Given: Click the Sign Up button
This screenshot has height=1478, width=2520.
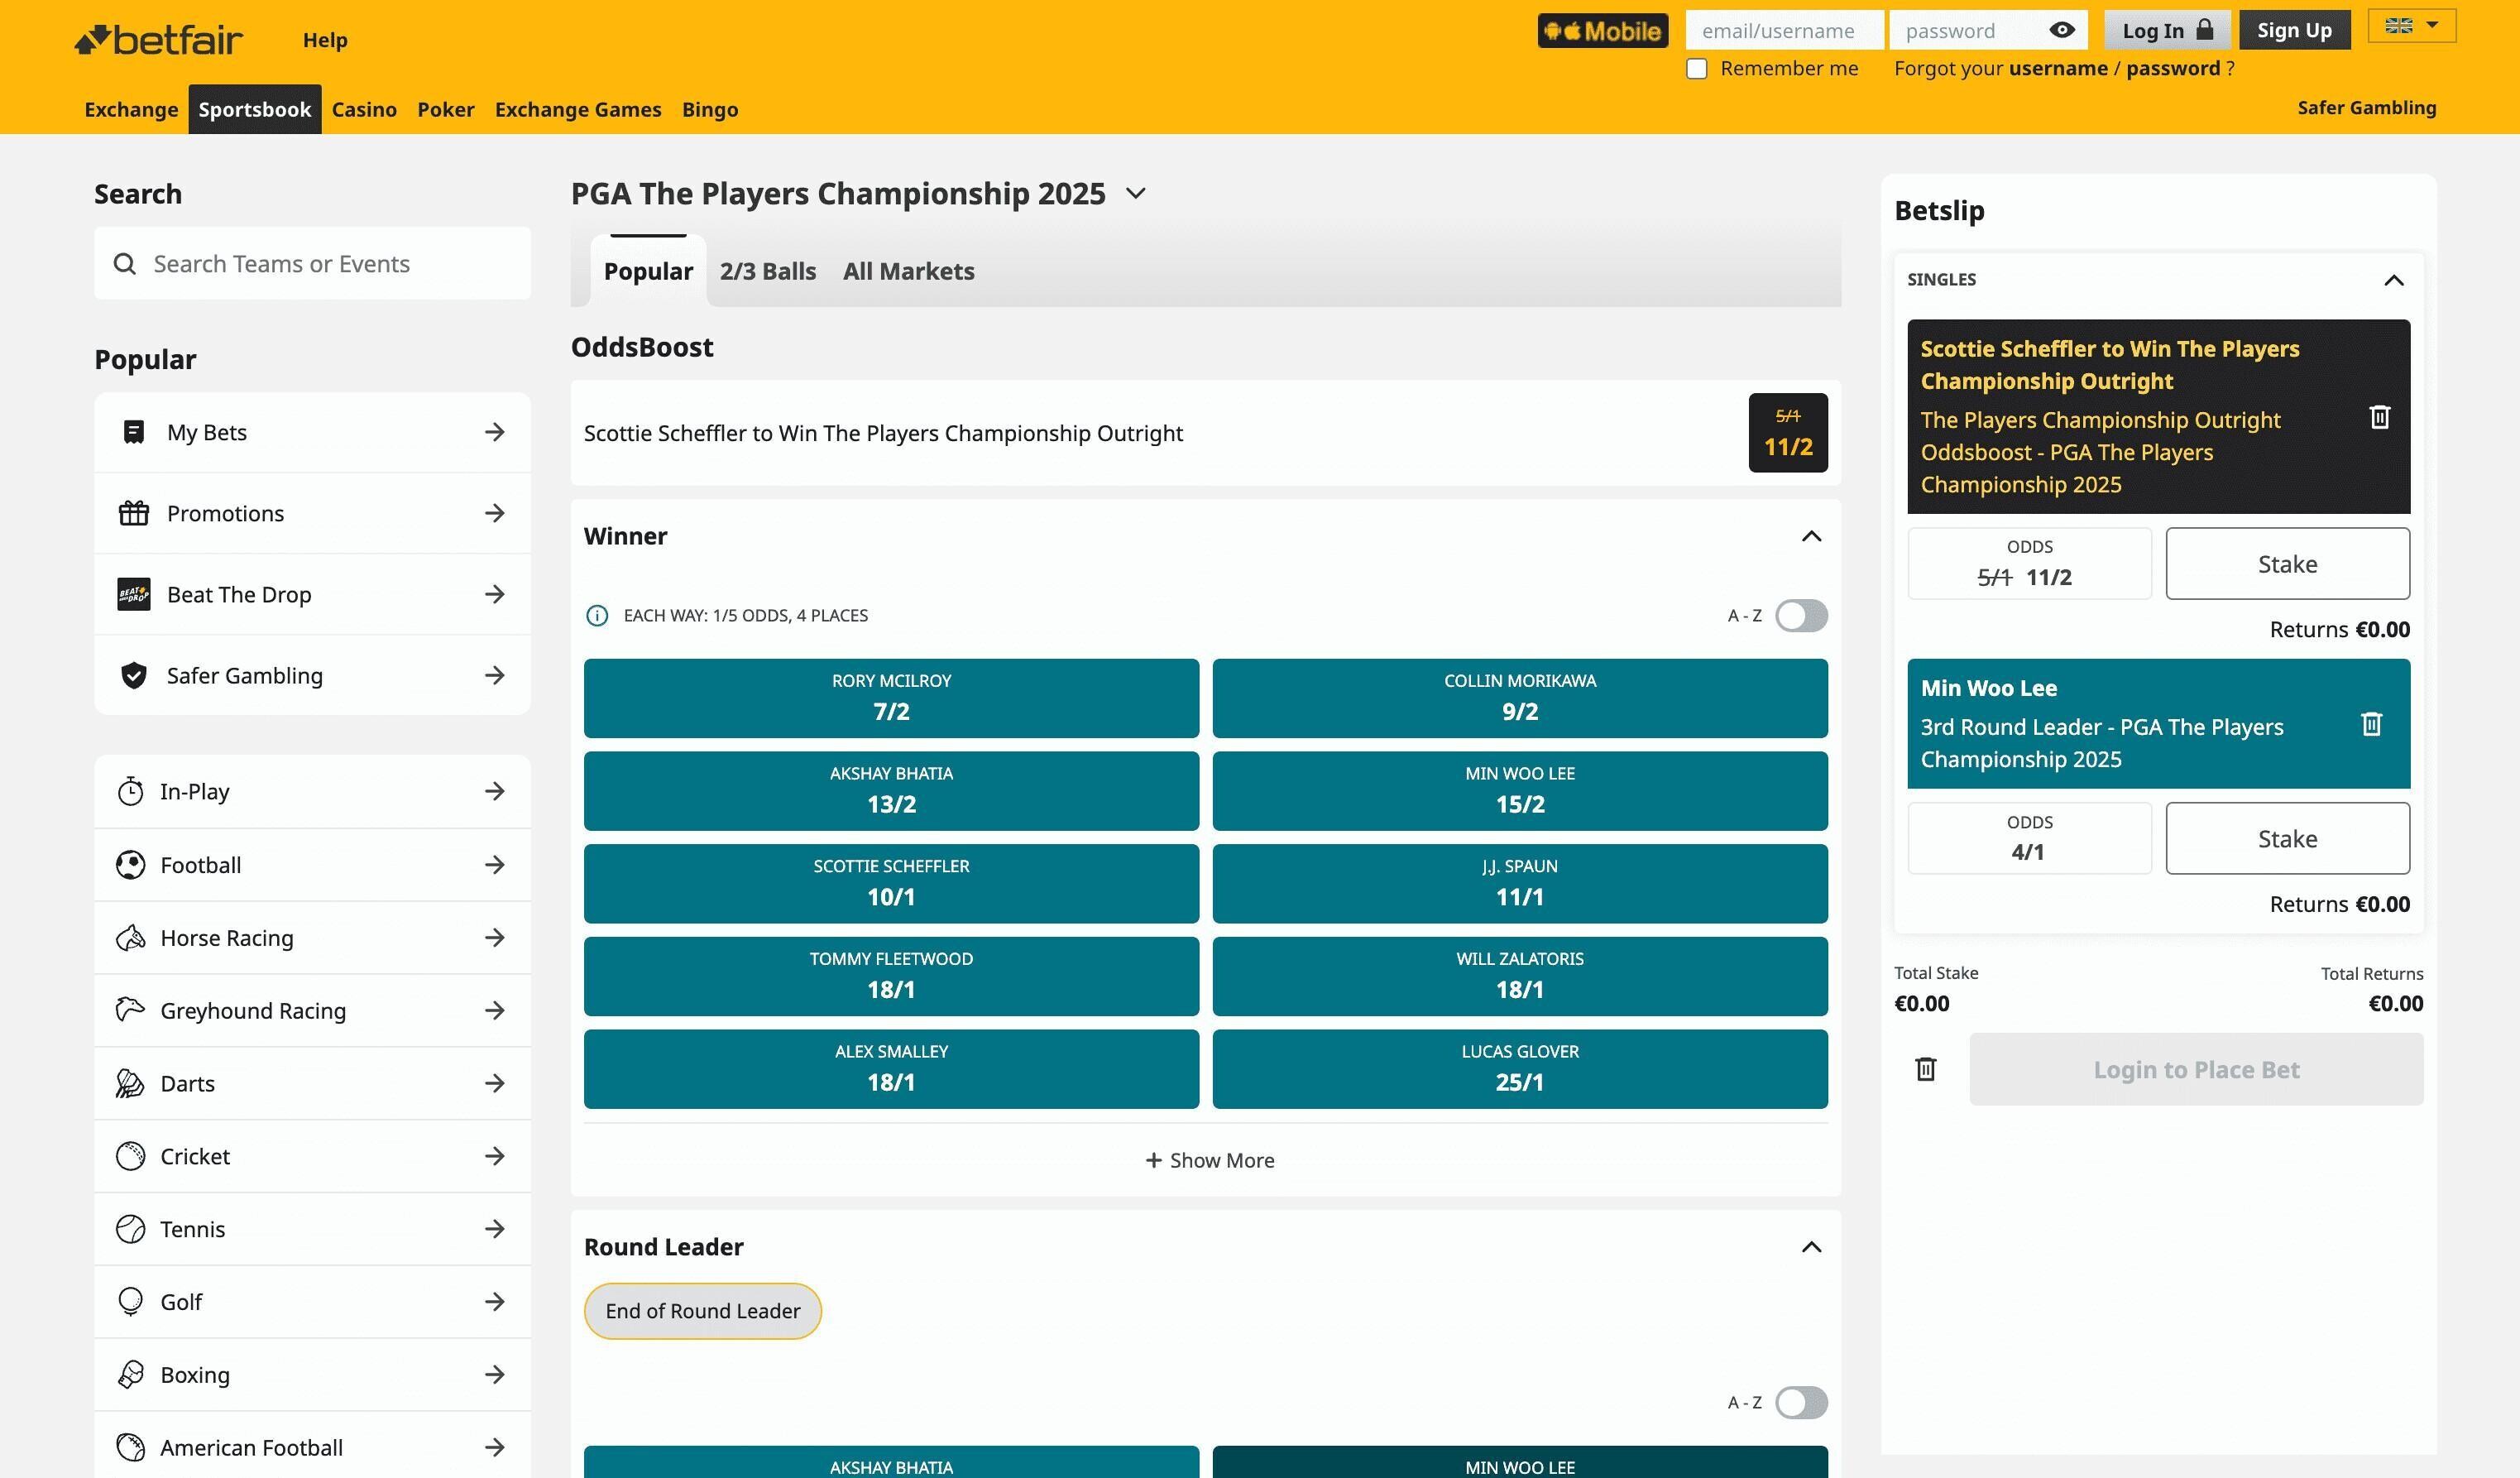Looking at the screenshot, I should [x=2294, y=30].
